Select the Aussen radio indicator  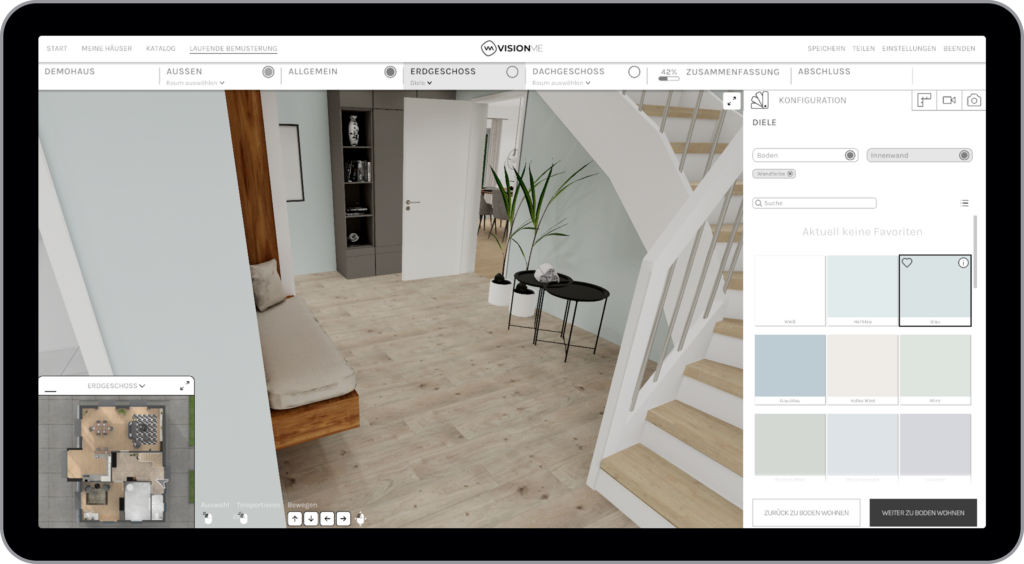tap(268, 72)
